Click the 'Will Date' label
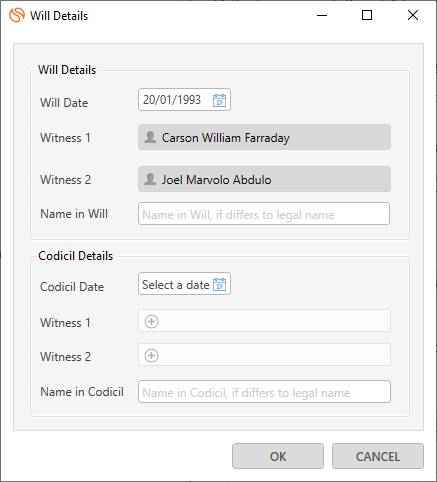437x482 pixels. (x=64, y=103)
